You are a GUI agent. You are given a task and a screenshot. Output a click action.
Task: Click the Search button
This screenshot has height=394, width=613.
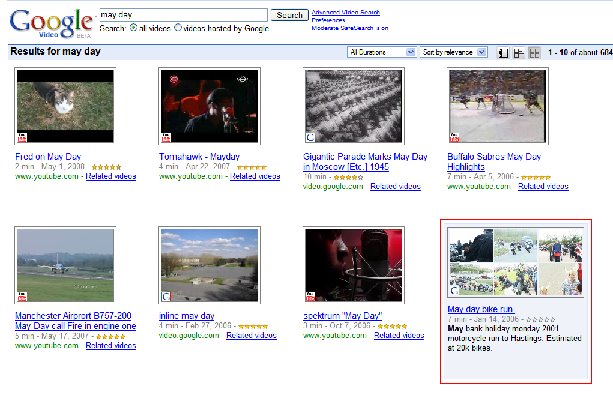290,15
